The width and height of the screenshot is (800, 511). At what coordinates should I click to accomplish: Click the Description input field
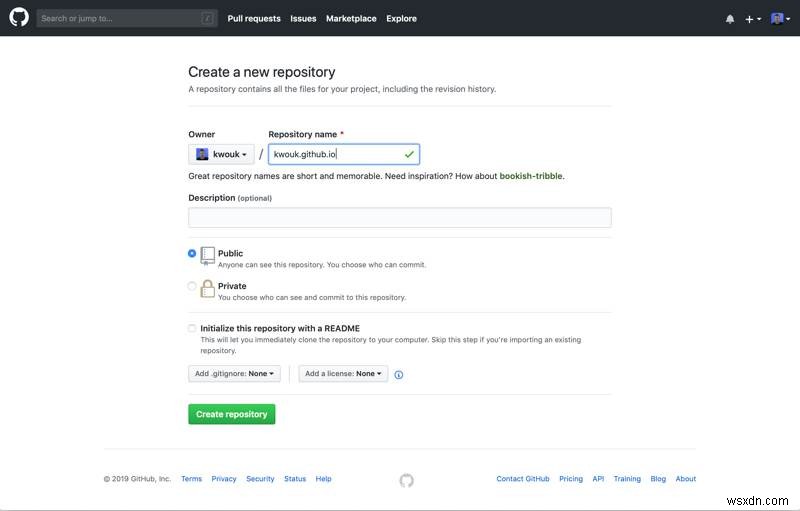tap(399, 218)
